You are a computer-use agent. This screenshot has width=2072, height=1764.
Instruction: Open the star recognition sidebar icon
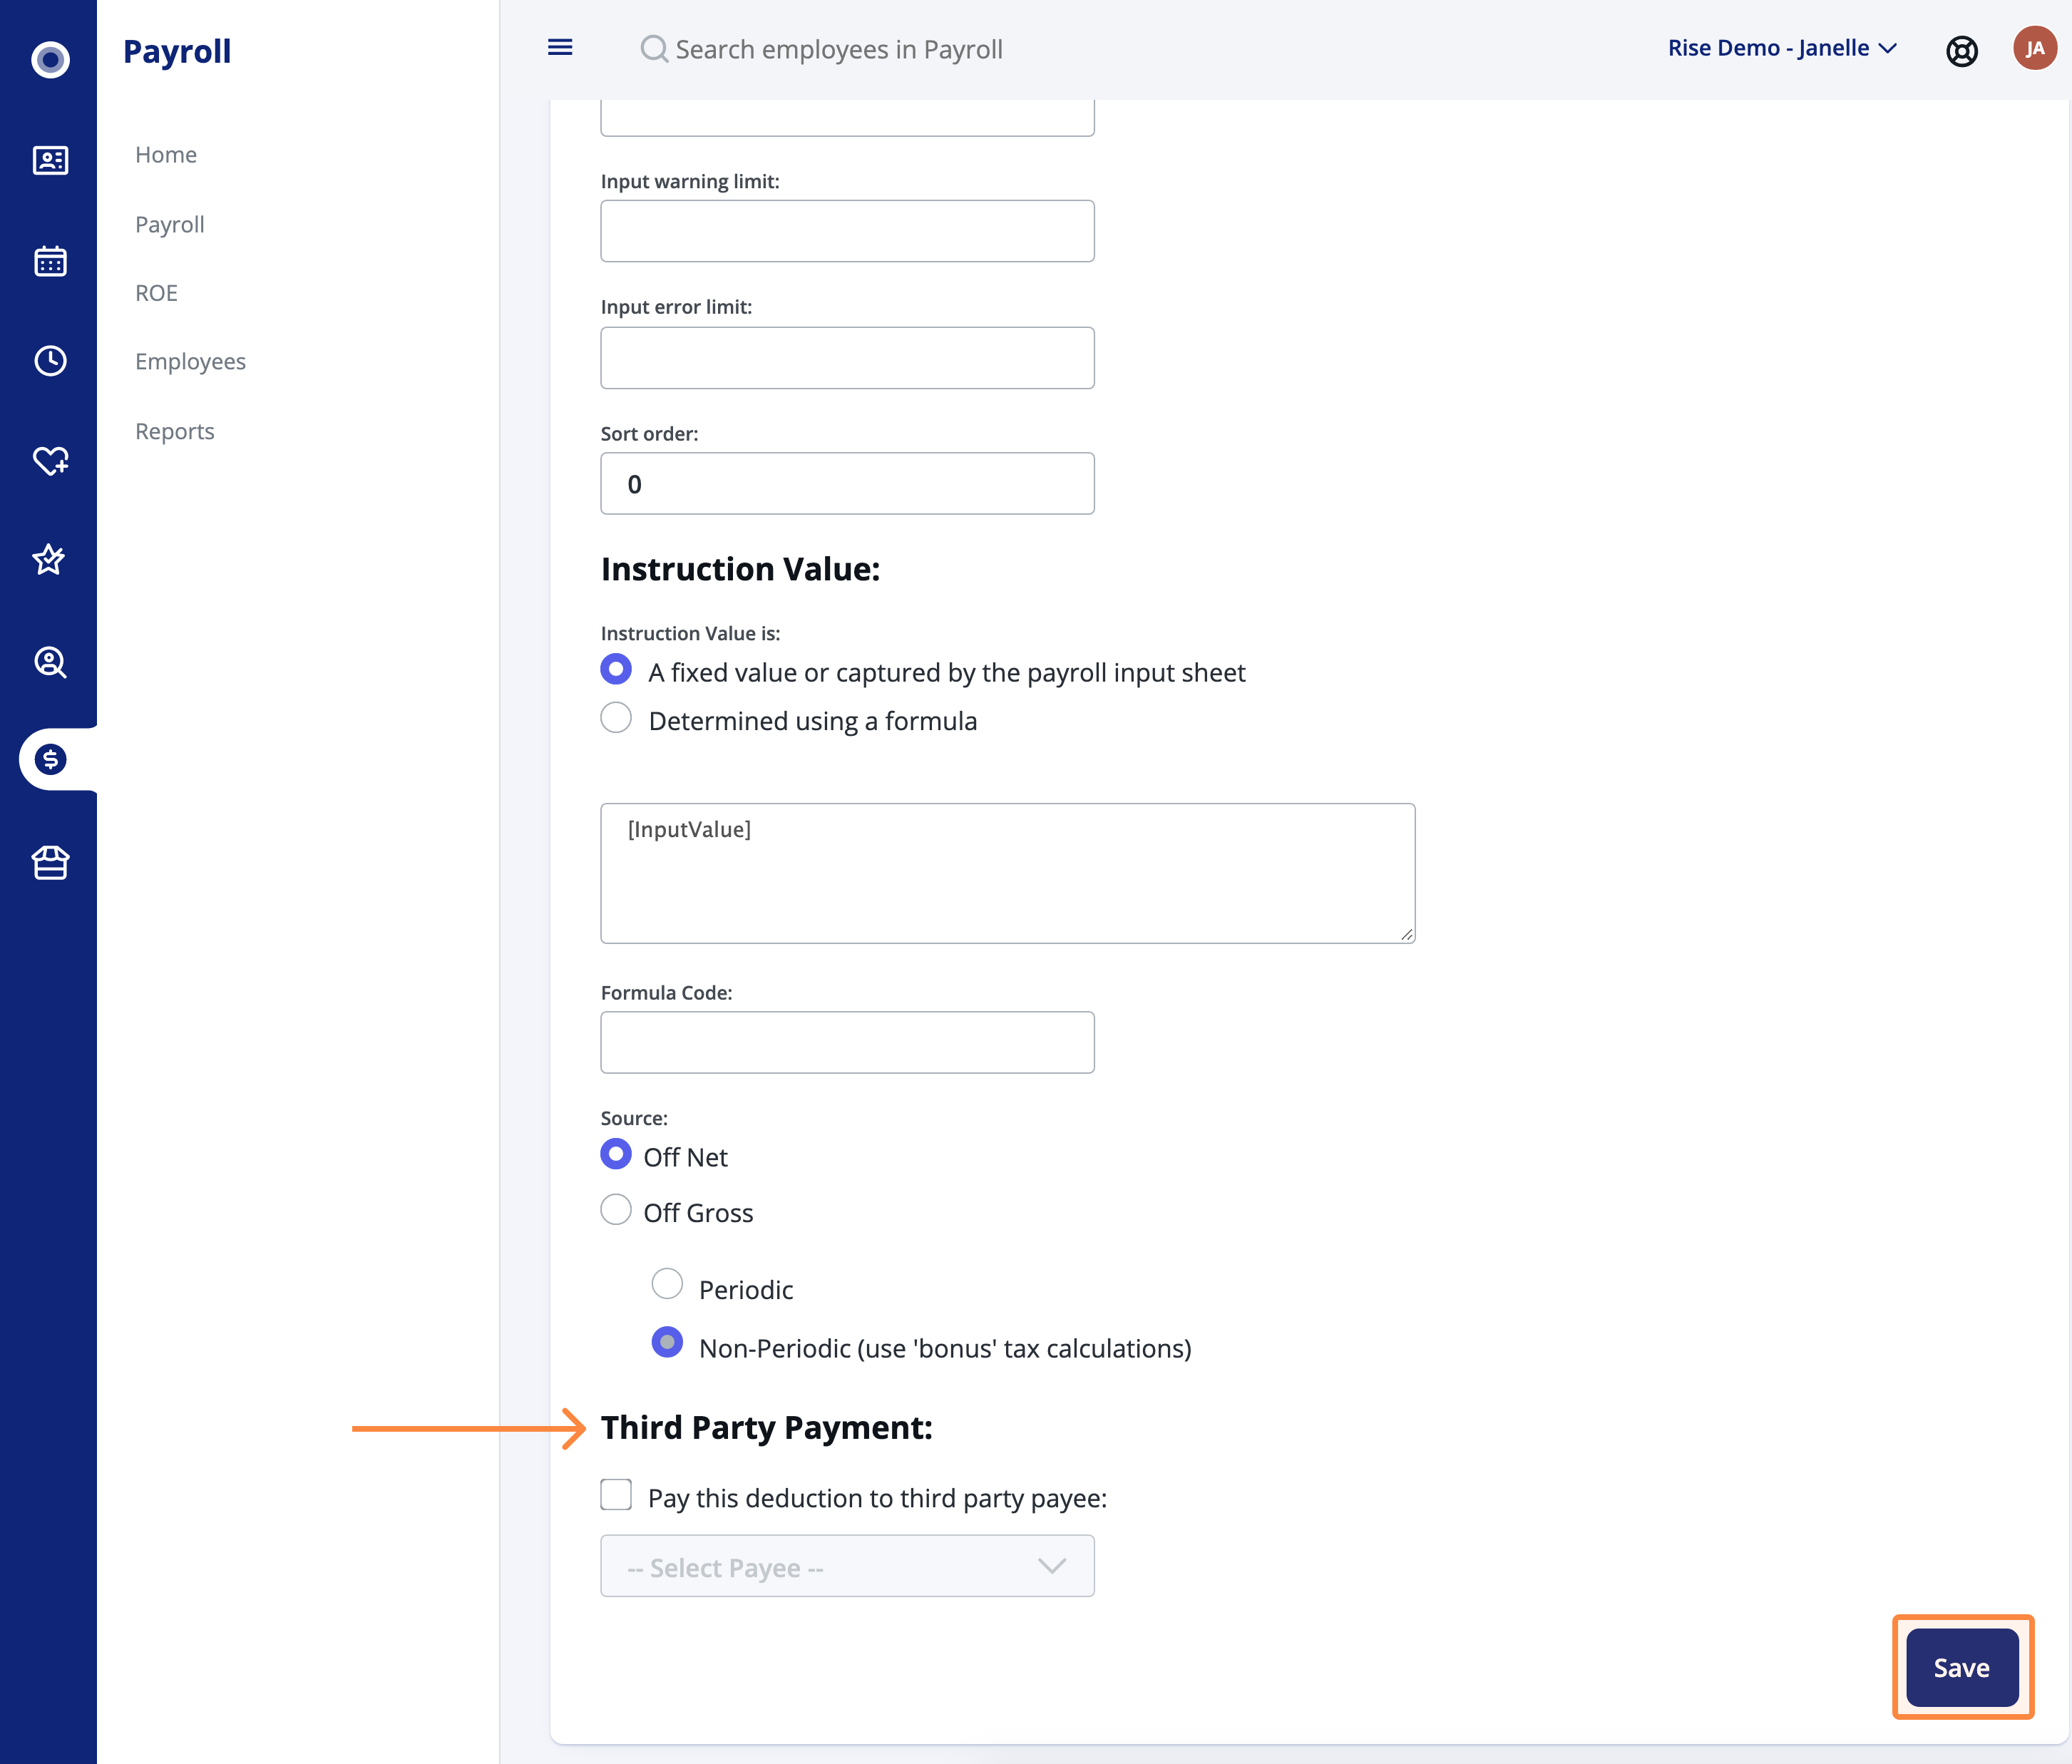pos(49,559)
